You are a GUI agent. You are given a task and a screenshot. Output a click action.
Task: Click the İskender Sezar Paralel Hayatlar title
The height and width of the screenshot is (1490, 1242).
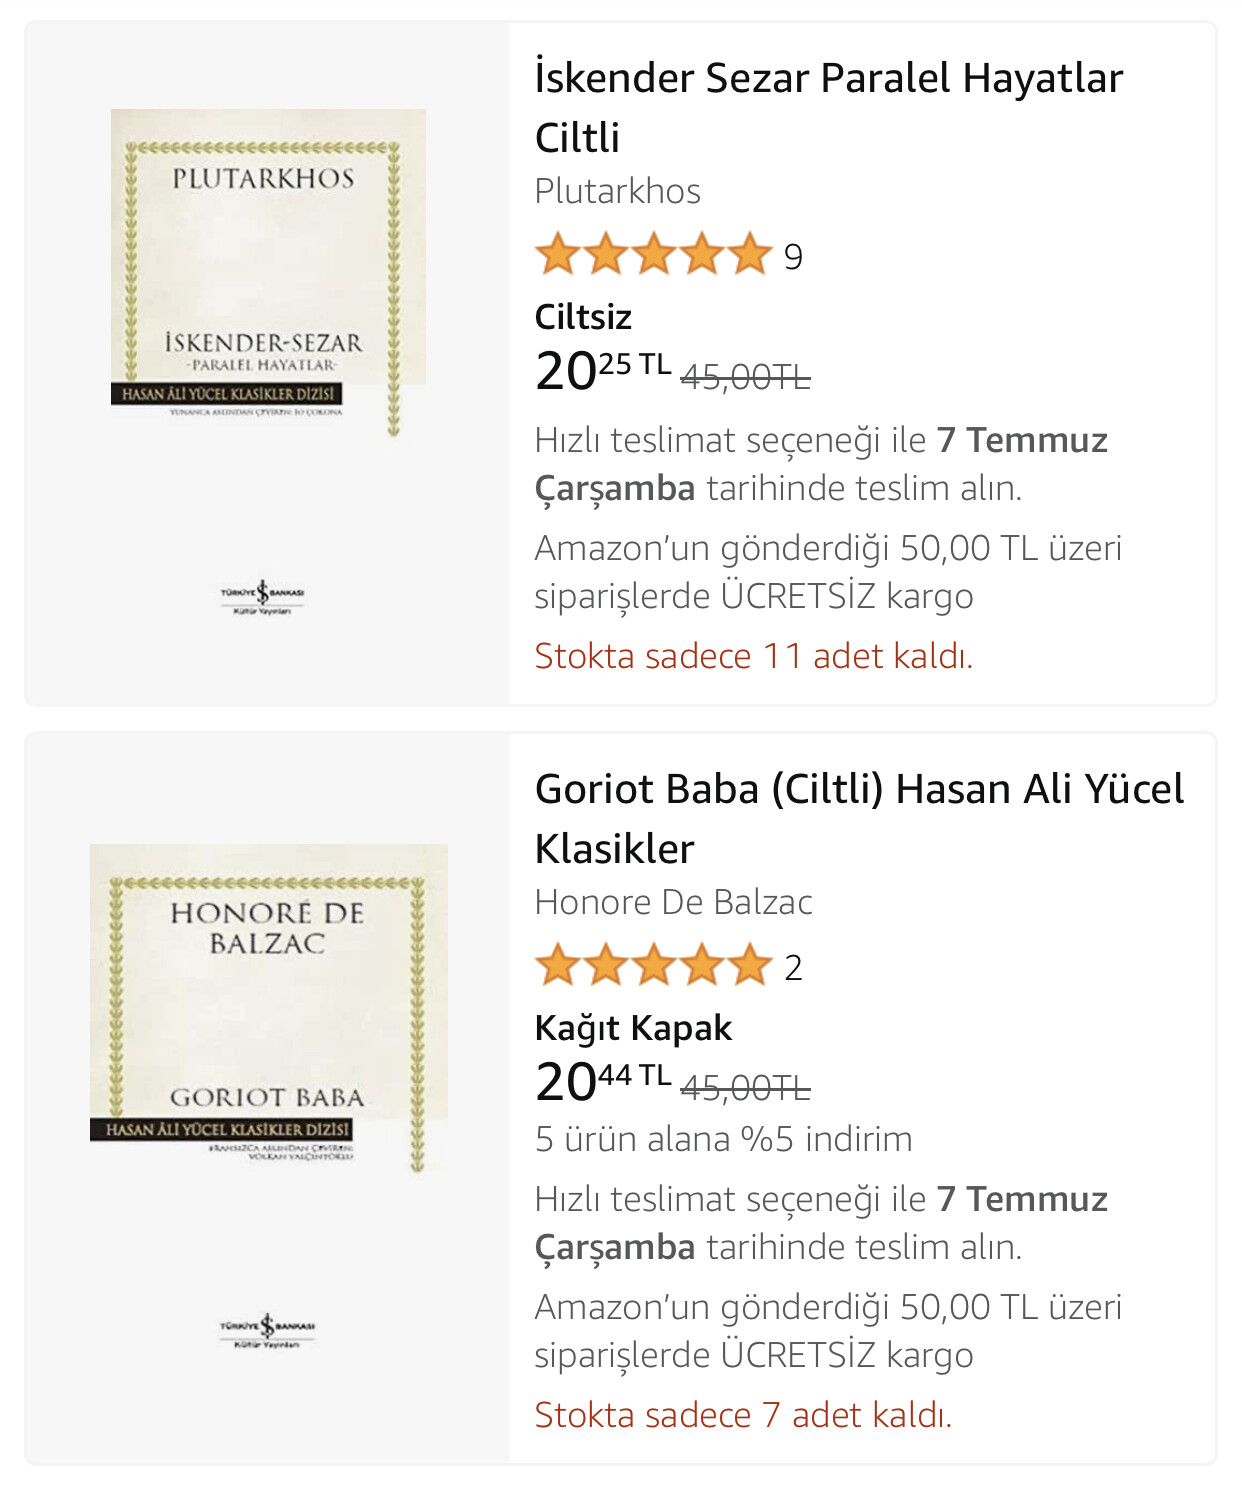tap(828, 106)
